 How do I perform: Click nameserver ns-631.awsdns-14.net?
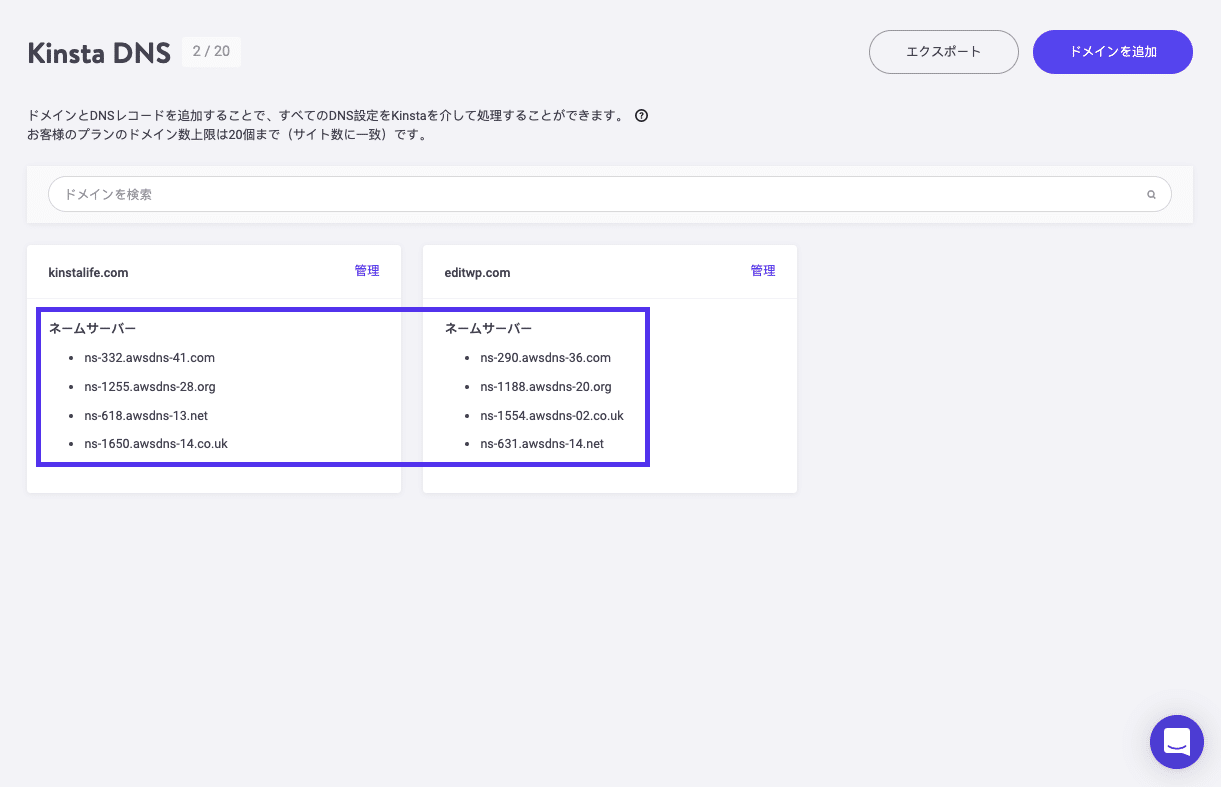(541, 443)
